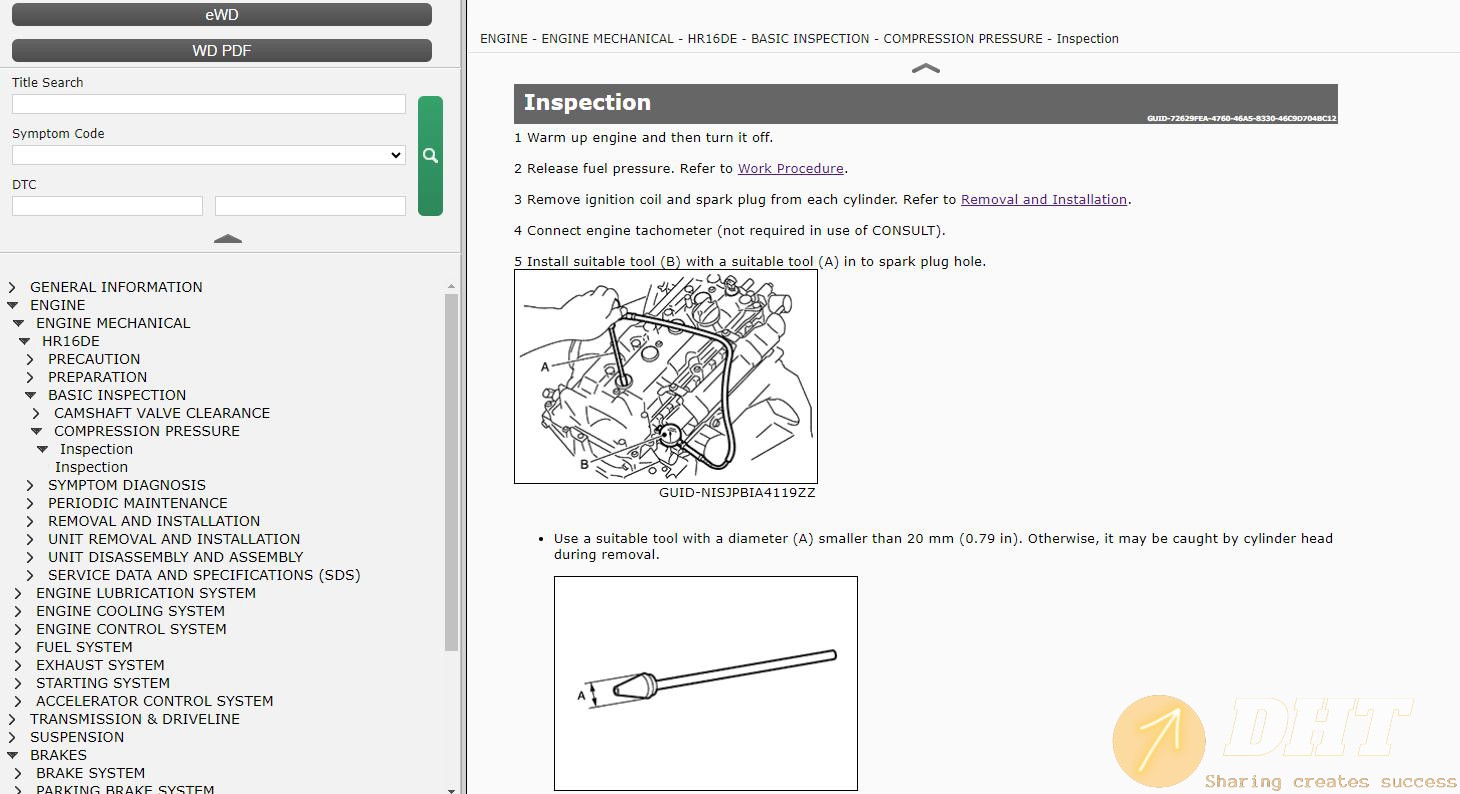Select EXHAUST SYSTEM tree item
1460x794 pixels.
tap(100, 665)
